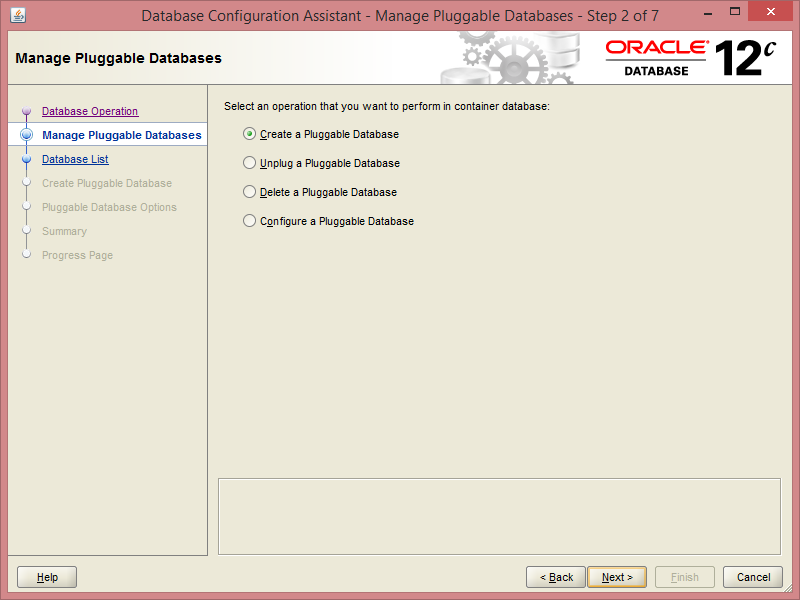Viewport: 800px width, 600px height.
Task: Select the Manage Pluggable Databases step
Action: (x=120, y=135)
